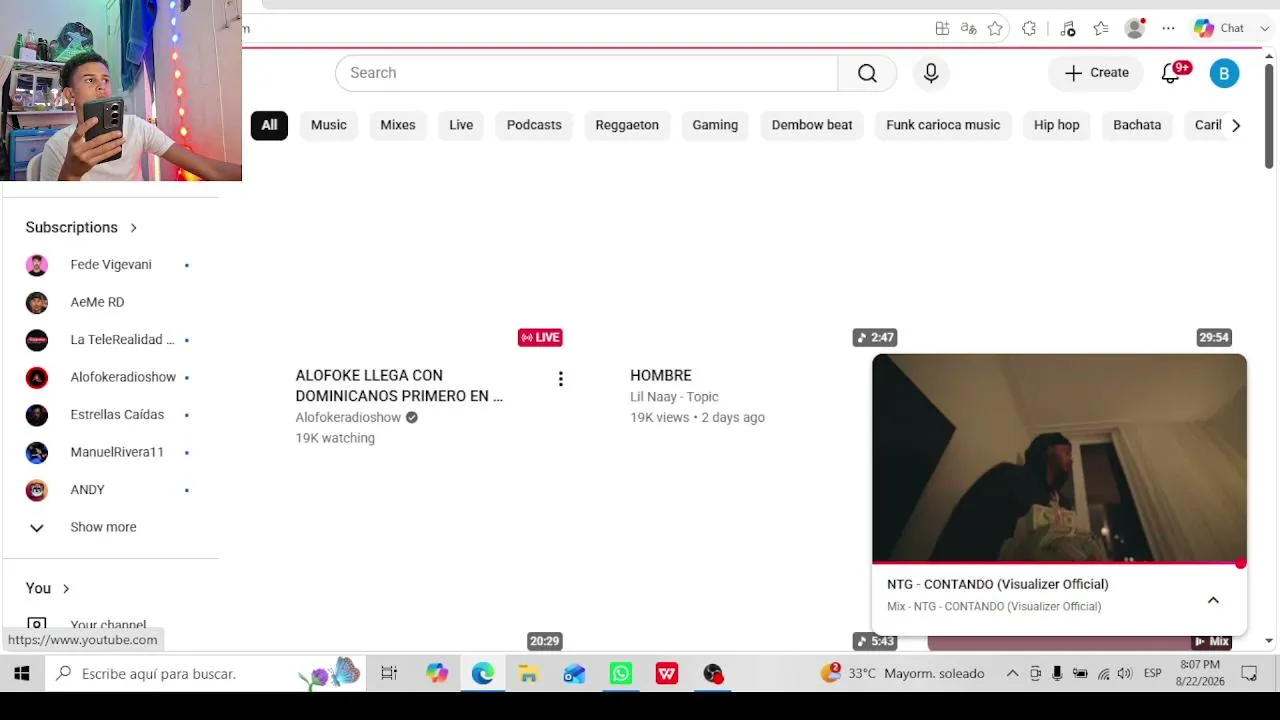The image size is (1280, 720).
Task: Open Task View on the taskbar
Action: click(x=389, y=674)
